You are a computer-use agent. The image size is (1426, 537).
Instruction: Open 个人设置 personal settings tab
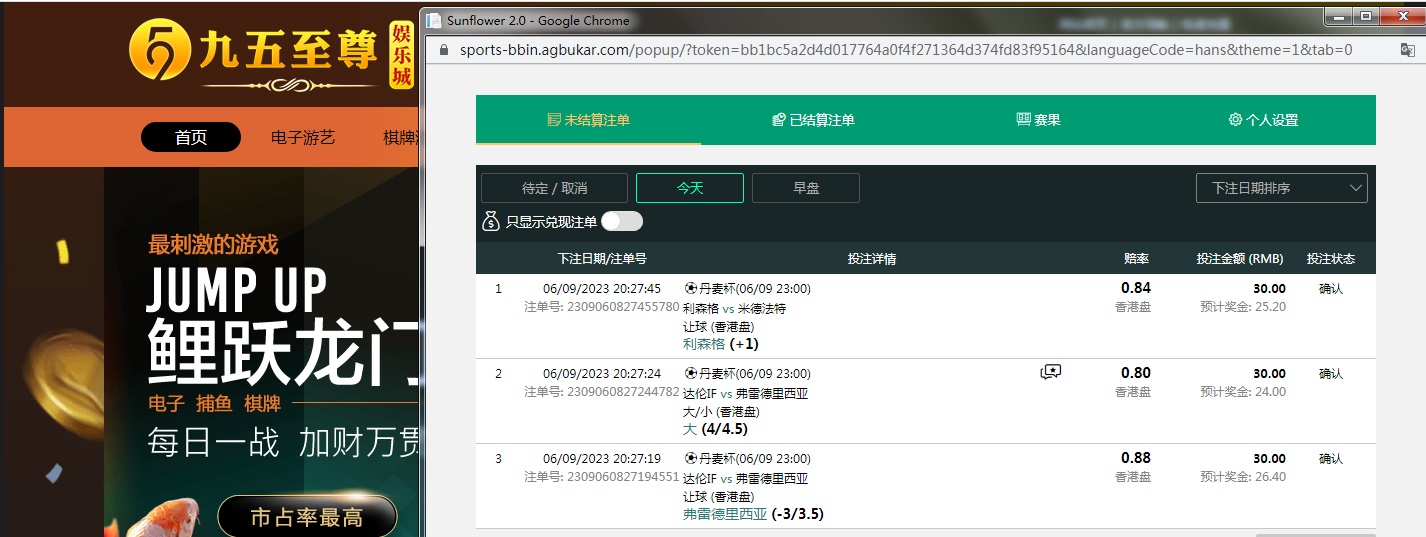[x=1263, y=120]
